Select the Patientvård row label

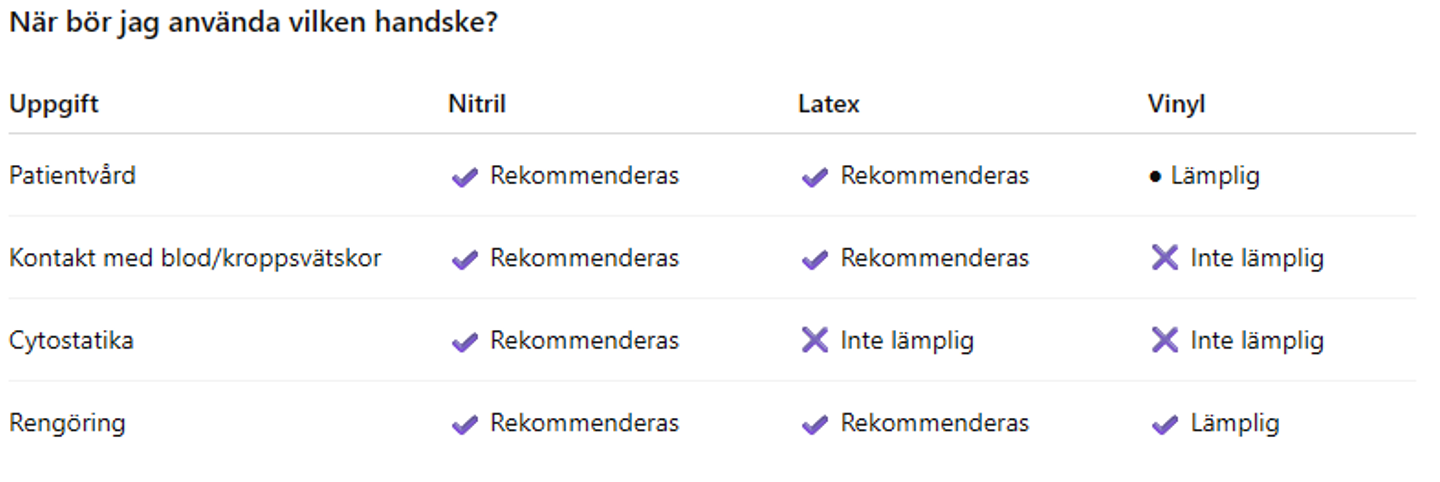[72, 175]
